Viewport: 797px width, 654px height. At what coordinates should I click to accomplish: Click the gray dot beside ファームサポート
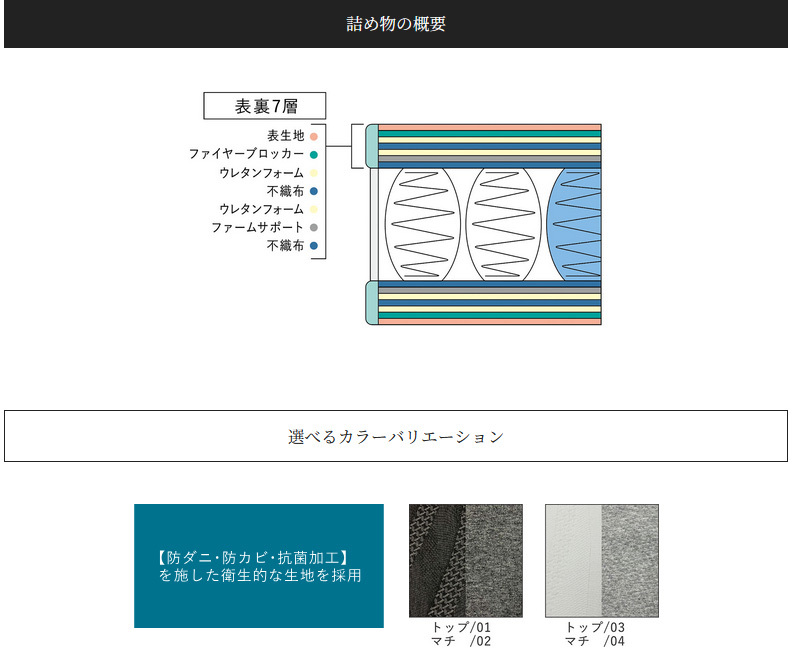pos(314,228)
